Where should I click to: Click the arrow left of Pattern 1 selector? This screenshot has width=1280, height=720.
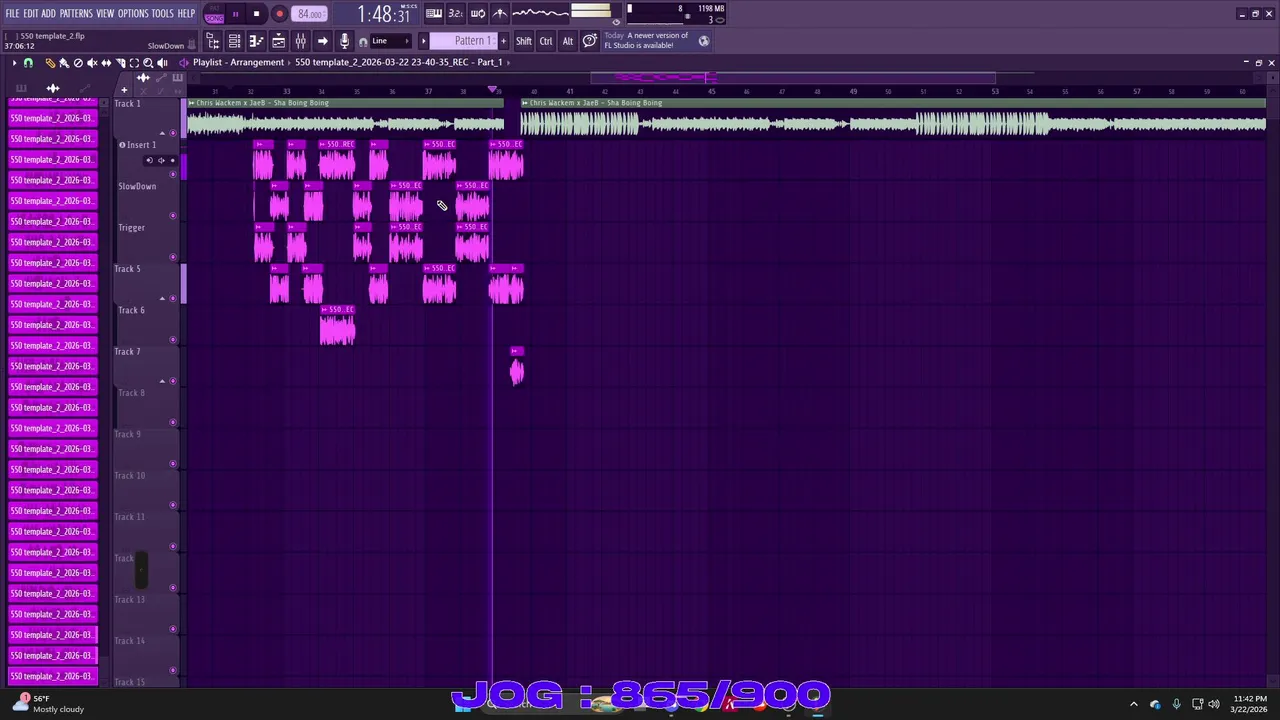[424, 41]
